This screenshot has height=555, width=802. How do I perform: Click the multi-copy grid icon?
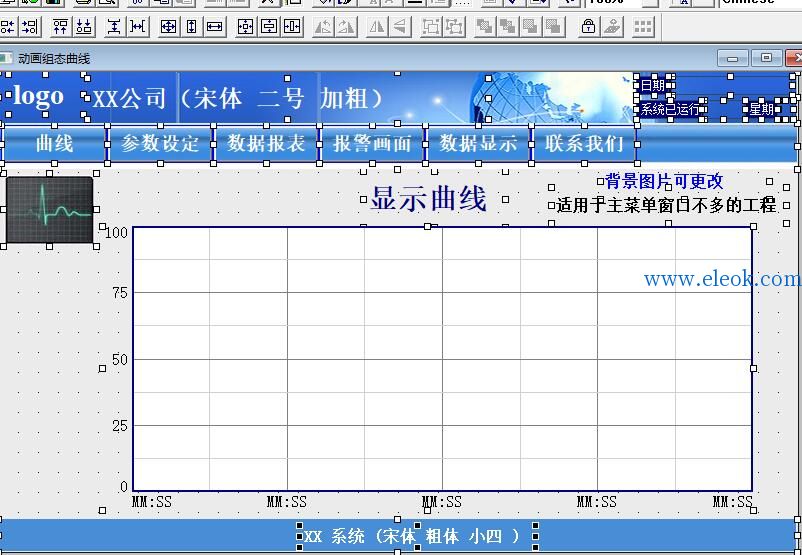[643, 27]
